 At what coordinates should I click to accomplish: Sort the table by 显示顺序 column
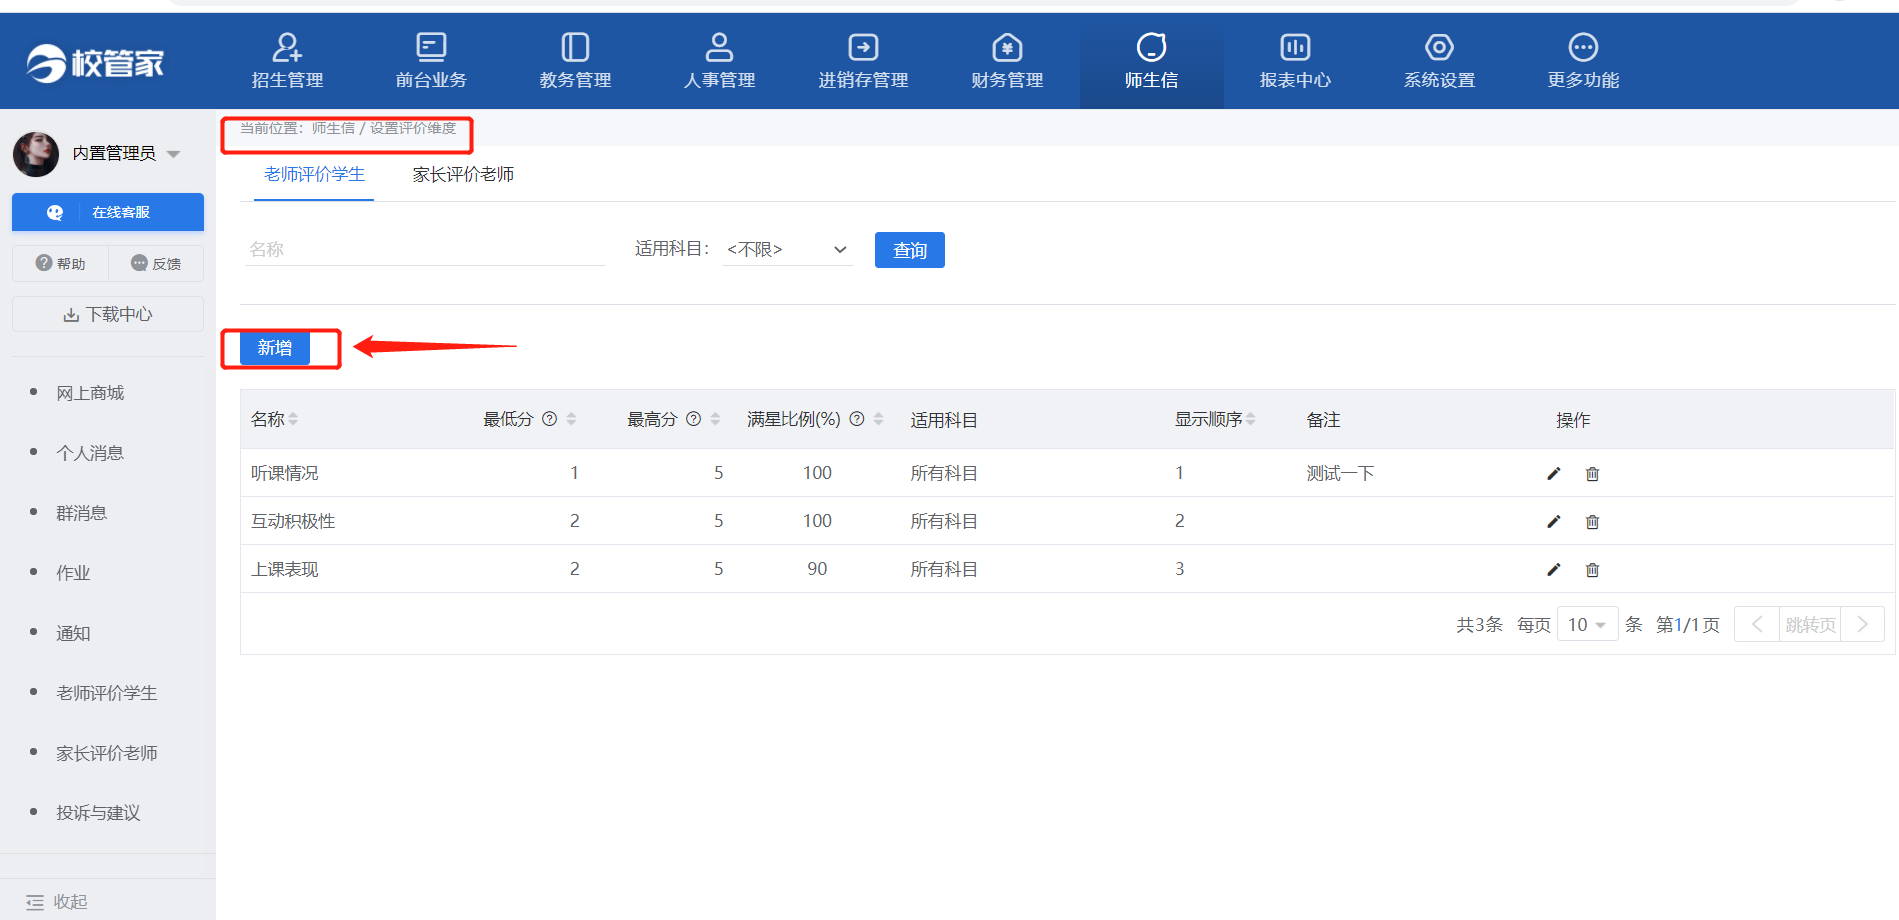1251,419
